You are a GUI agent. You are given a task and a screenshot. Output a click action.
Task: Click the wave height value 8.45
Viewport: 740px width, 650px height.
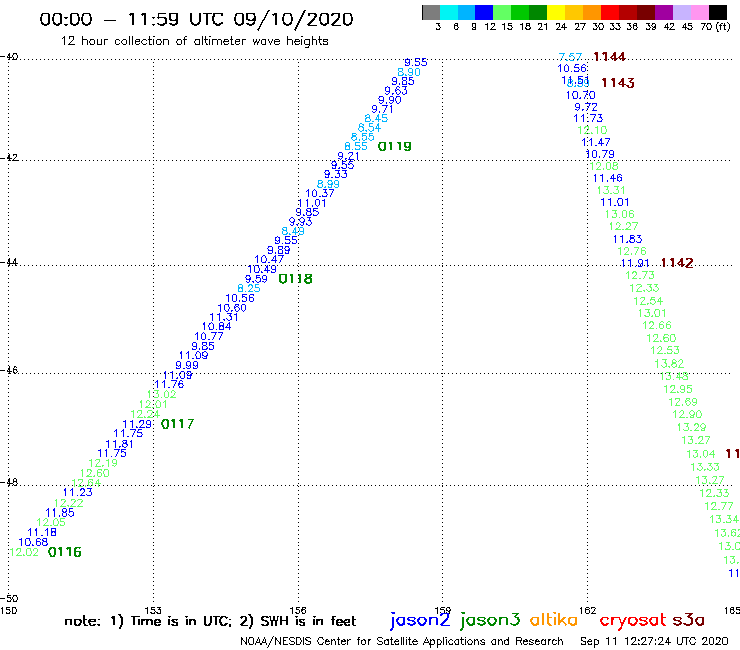[376, 118]
